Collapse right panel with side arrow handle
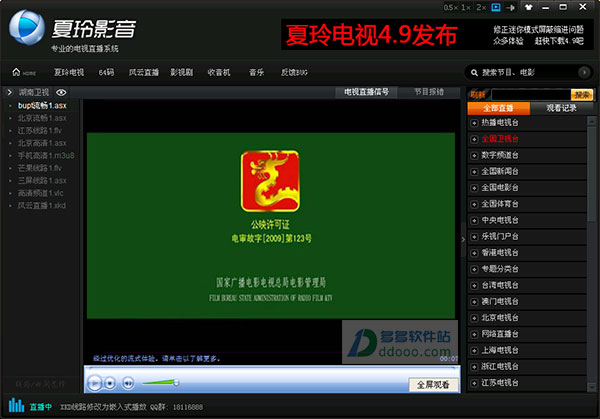Screen dimensions: 600x419 (463, 240)
